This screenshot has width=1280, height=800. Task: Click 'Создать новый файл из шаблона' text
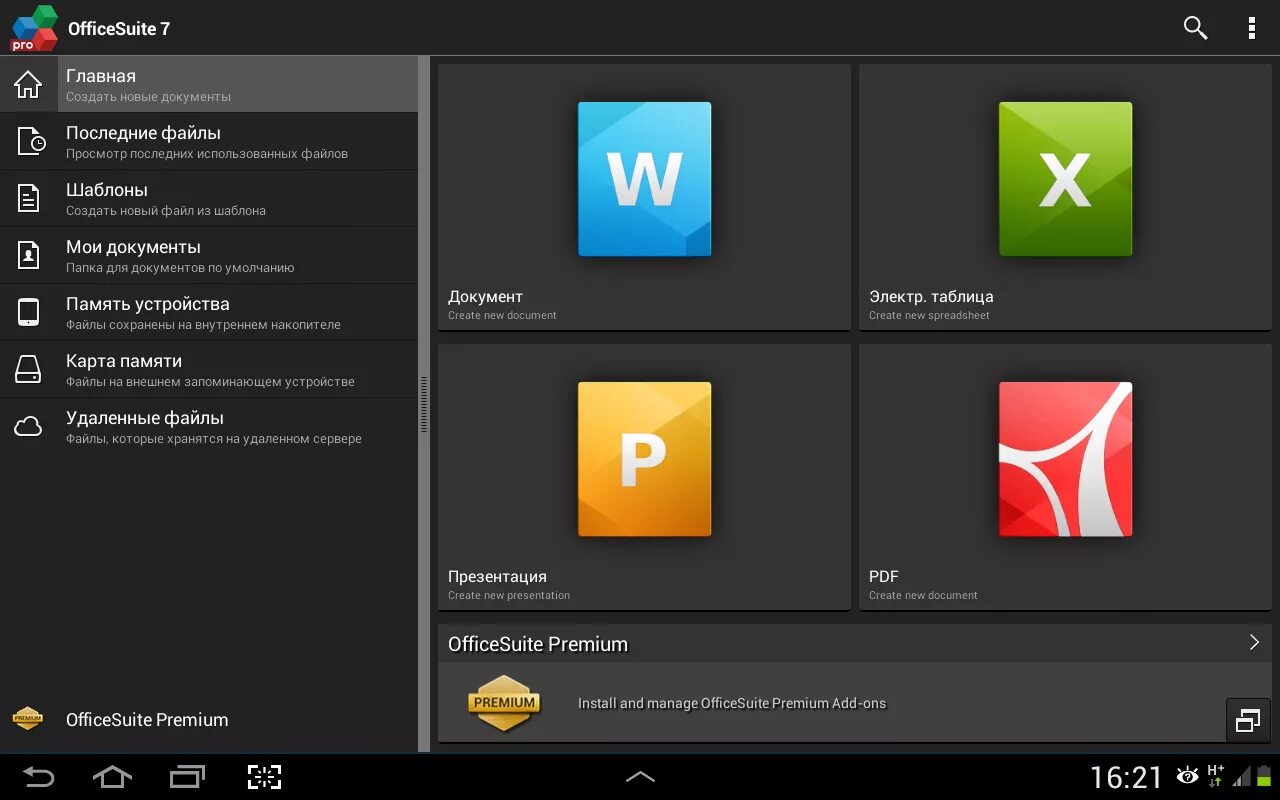coord(166,211)
